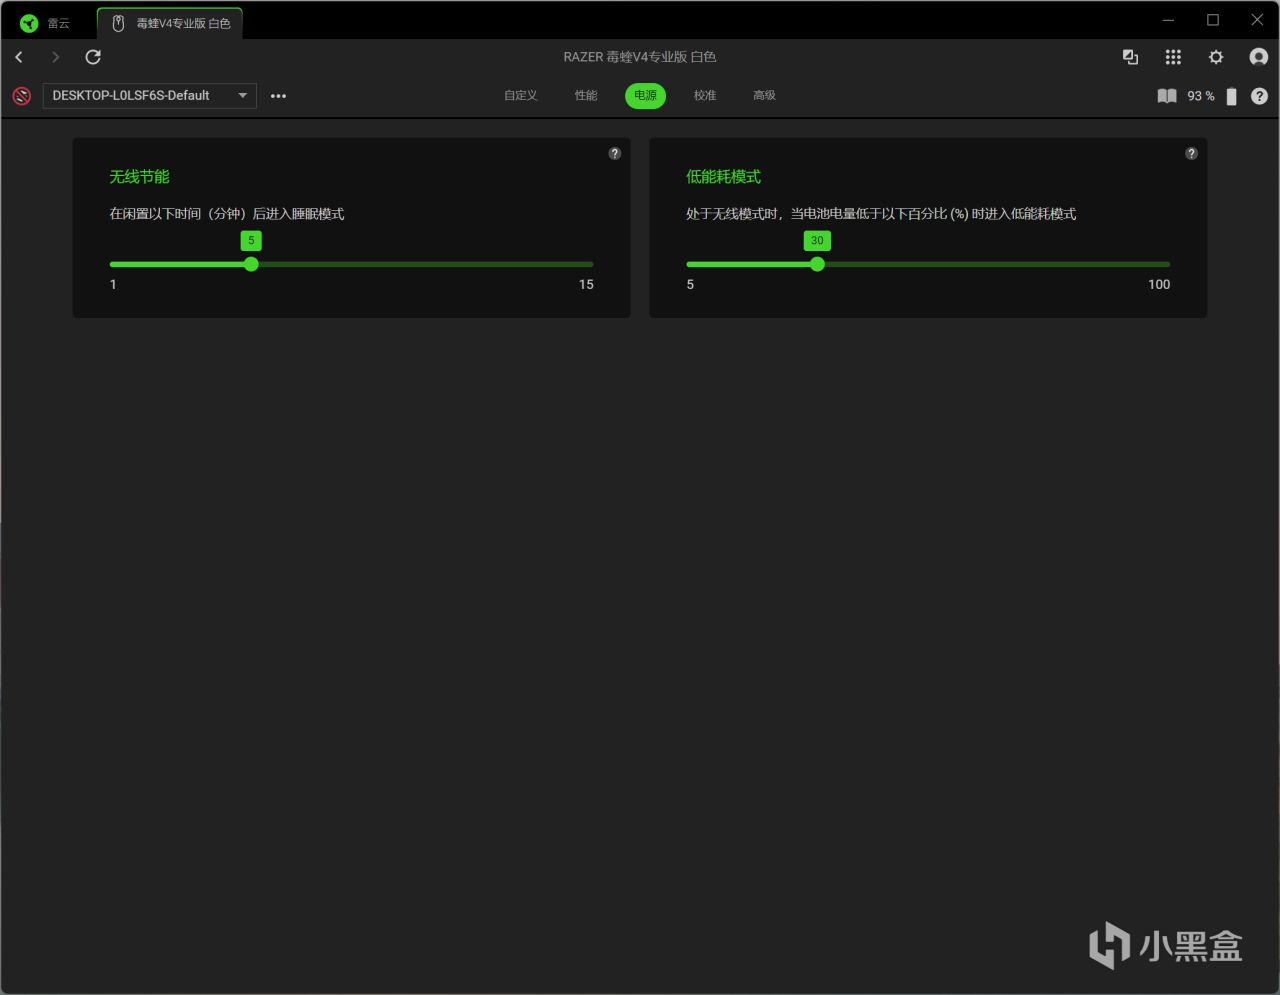Click the 无线节能 slider track near 15
The image size is (1280, 995).
coord(588,264)
